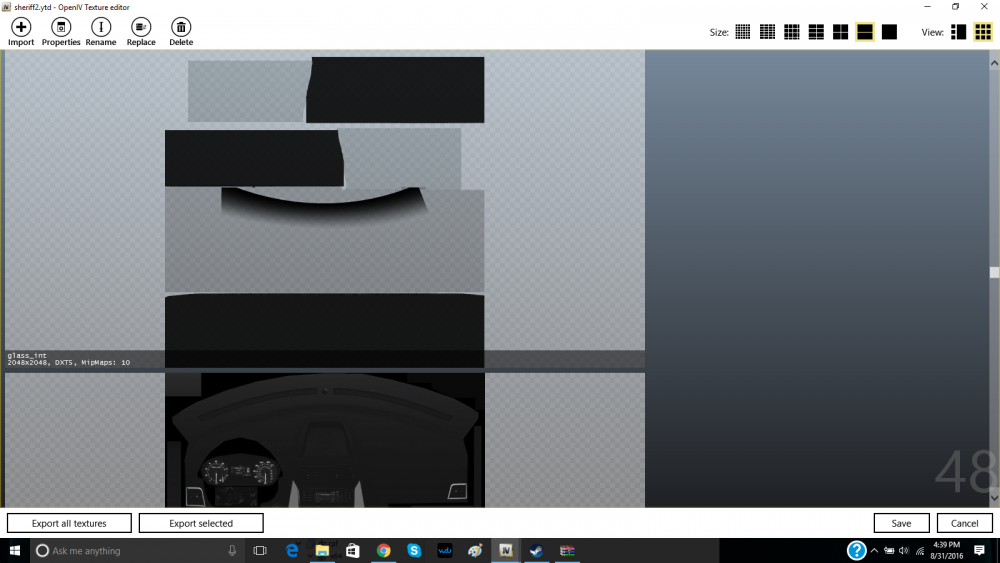Click the OpenIV taskbar icon
The height and width of the screenshot is (563, 1000).
pyautogui.click(x=506, y=551)
